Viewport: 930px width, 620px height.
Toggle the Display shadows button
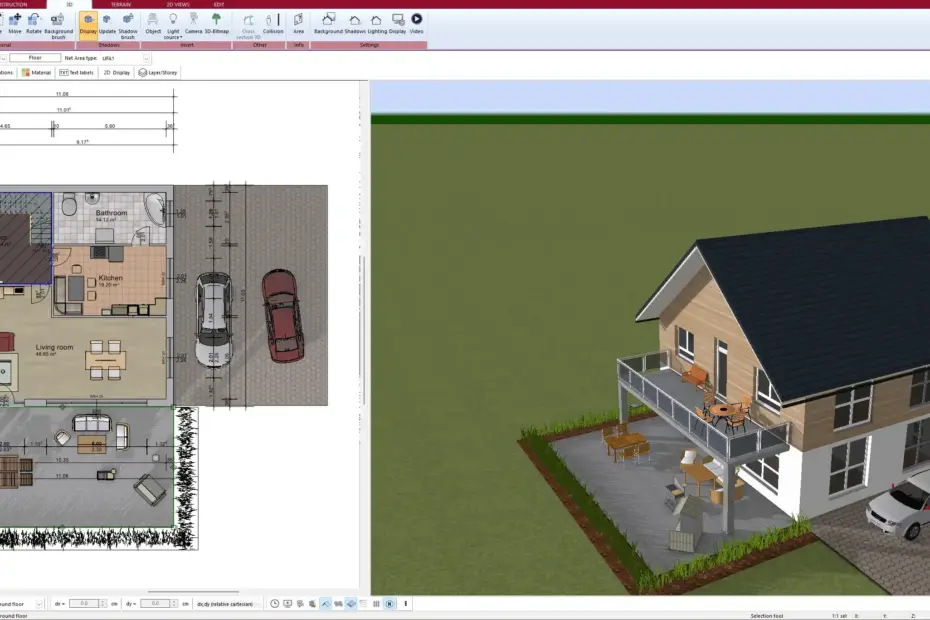88,24
